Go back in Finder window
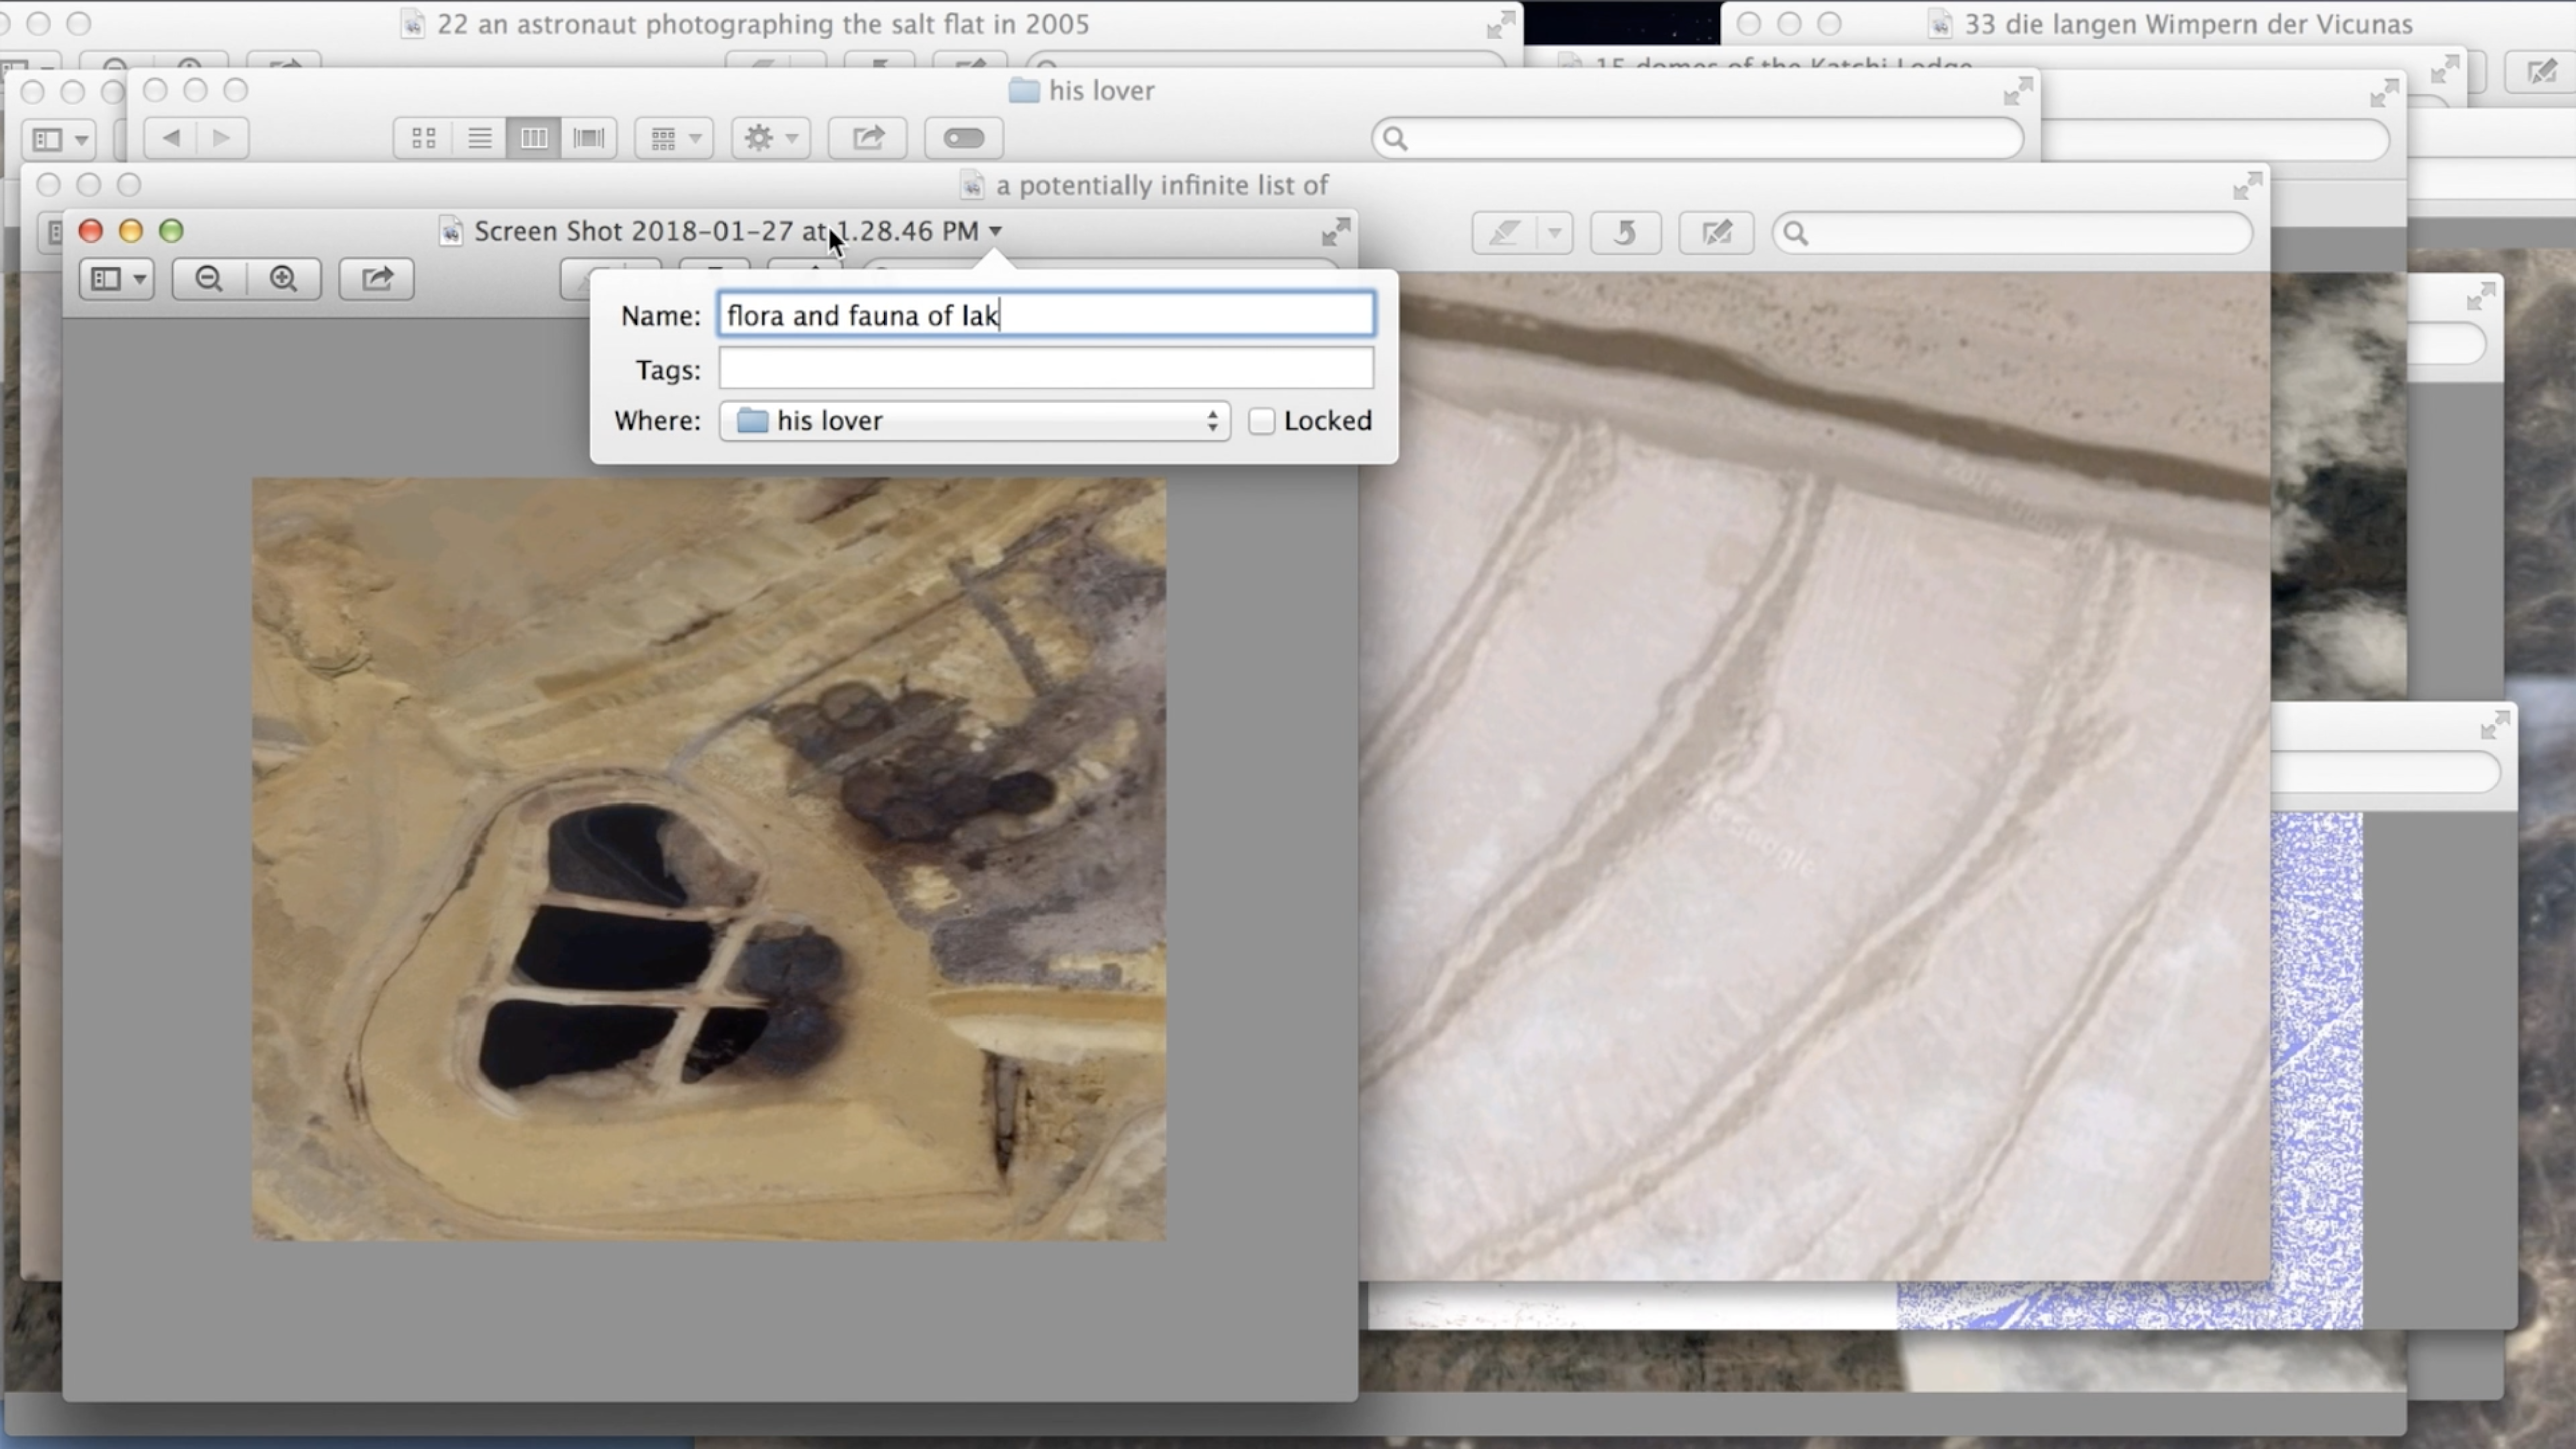This screenshot has width=2576, height=1449. (x=171, y=138)
